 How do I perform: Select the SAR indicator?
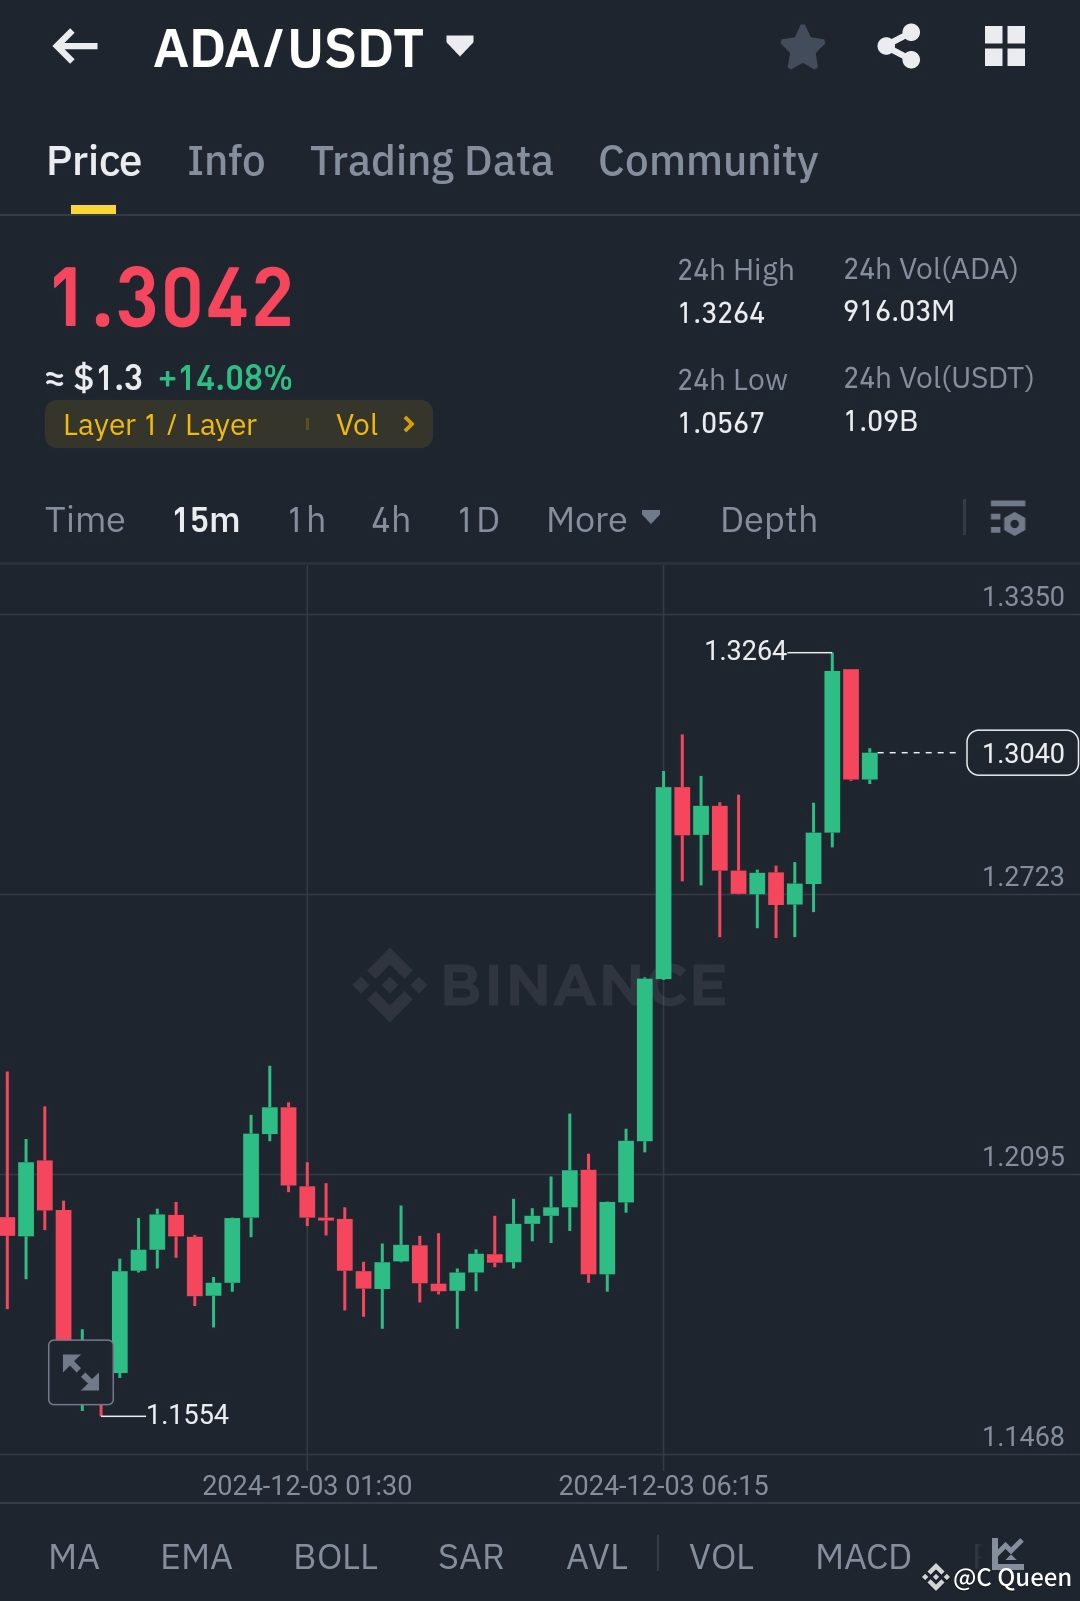pos(470,1556)
